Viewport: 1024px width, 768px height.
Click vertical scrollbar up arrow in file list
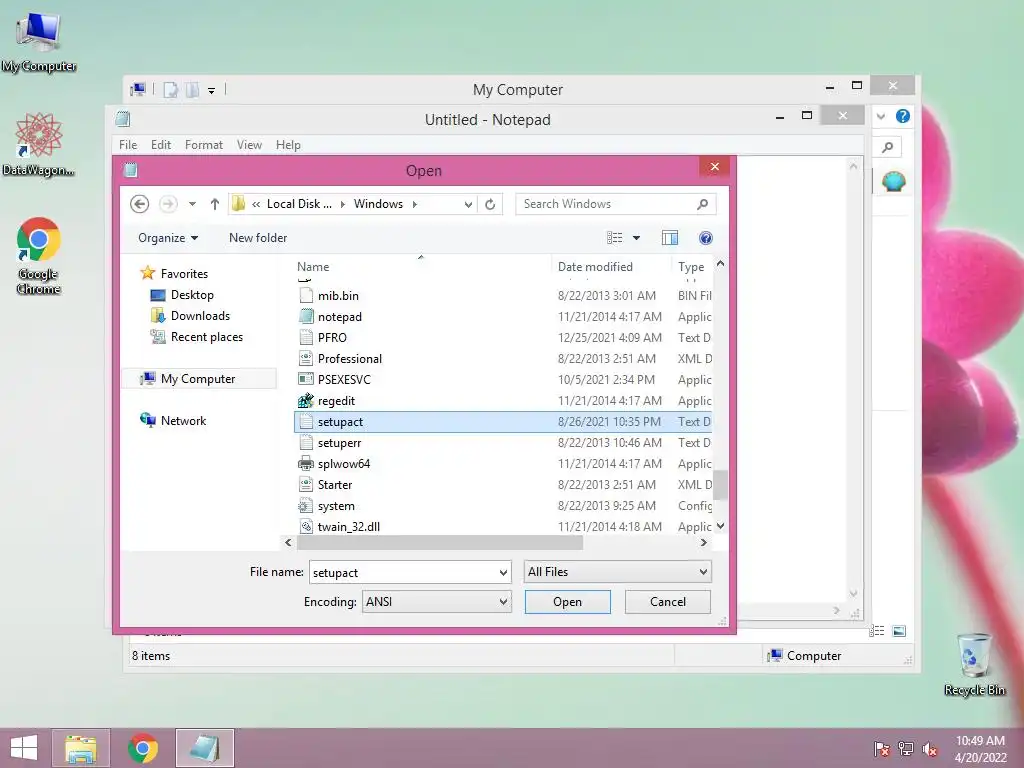click(720, 264)
